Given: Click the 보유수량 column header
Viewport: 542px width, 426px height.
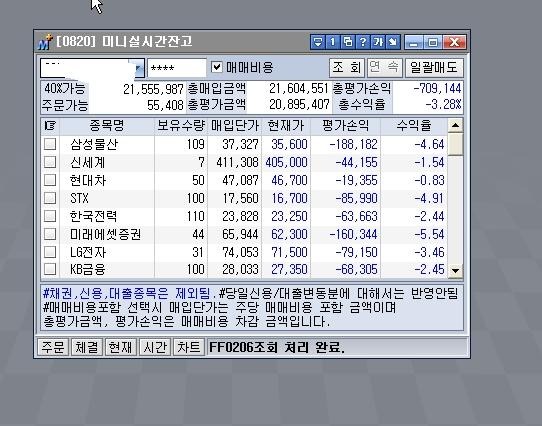Looking at the screenshot, I should pos(181,125).
